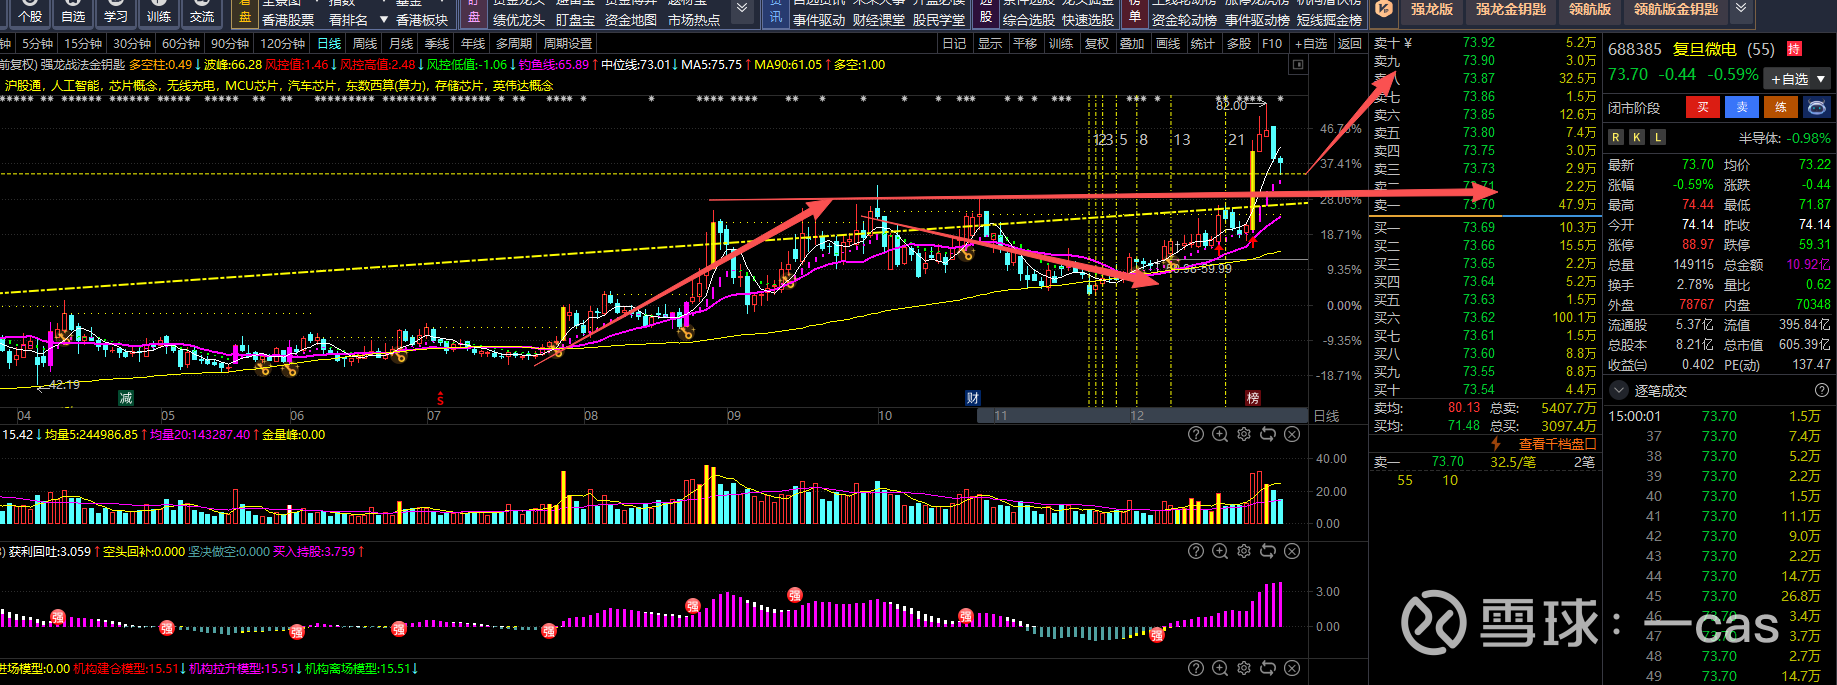Zoom in the volume indicator panel
The image size is (1837, 685).
pos(1220,434)
